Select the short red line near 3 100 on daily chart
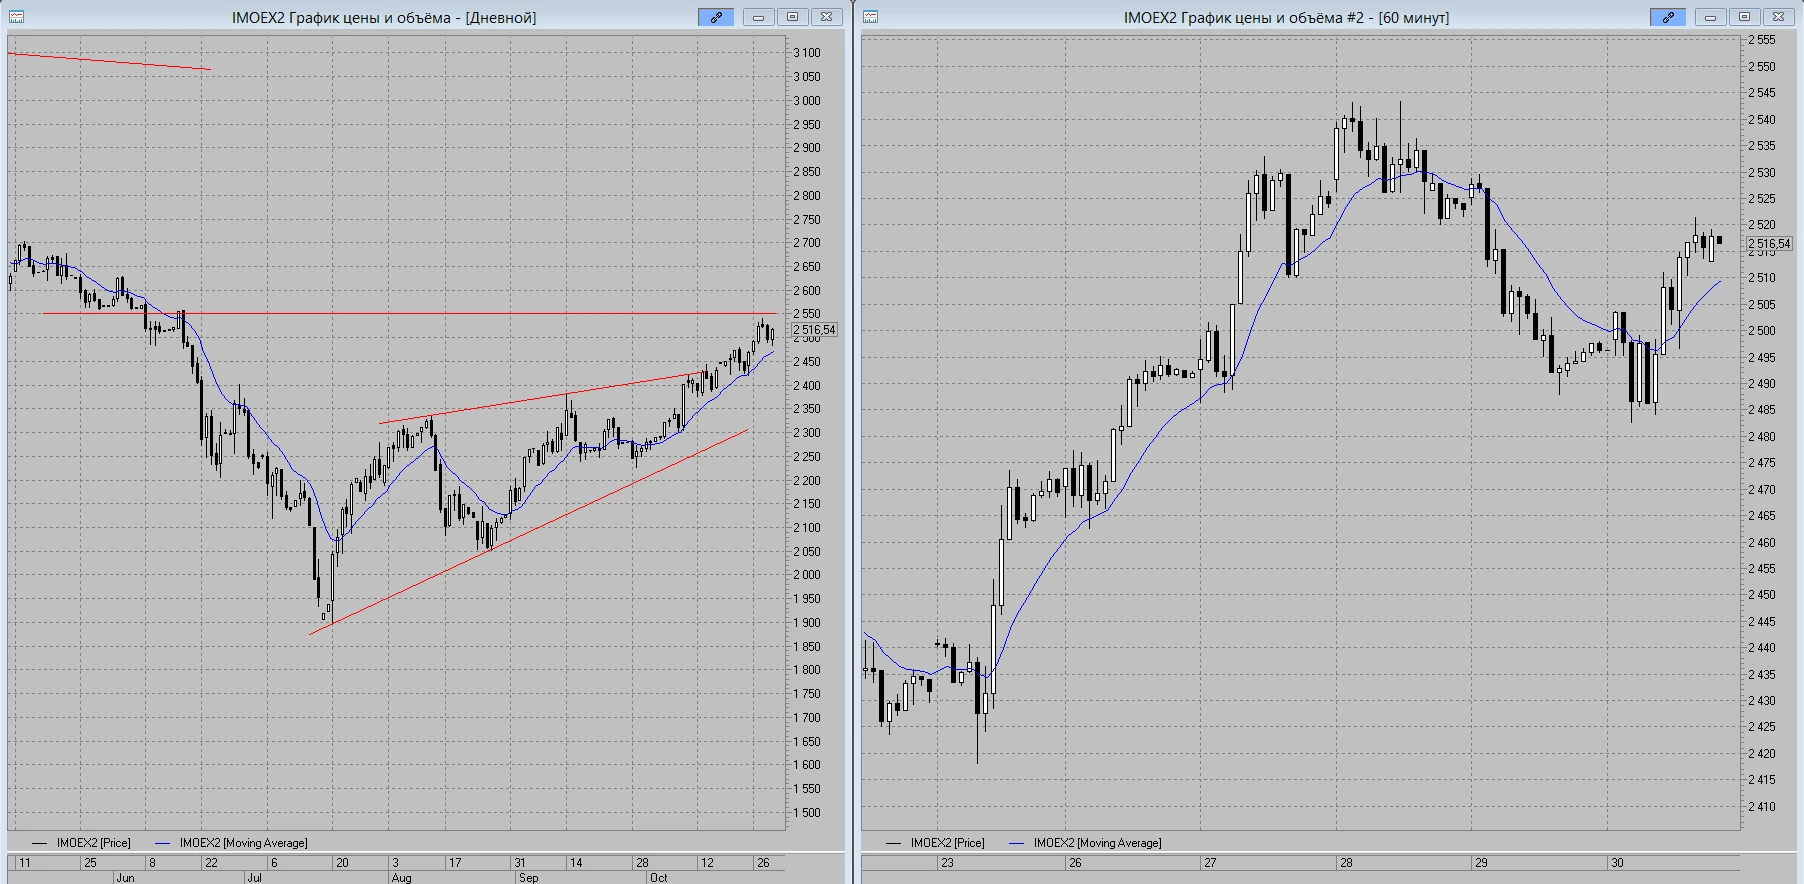The width and height of the screenshot is (1804, 884). pos(109,61)
